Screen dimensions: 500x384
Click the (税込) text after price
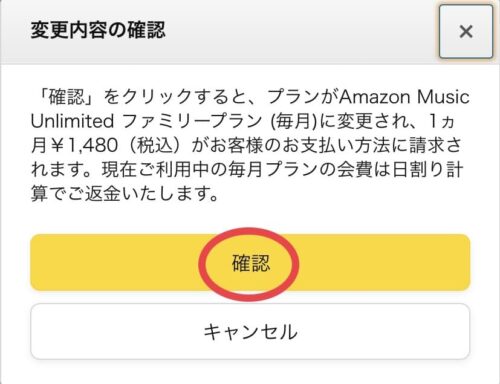[156, 145]
